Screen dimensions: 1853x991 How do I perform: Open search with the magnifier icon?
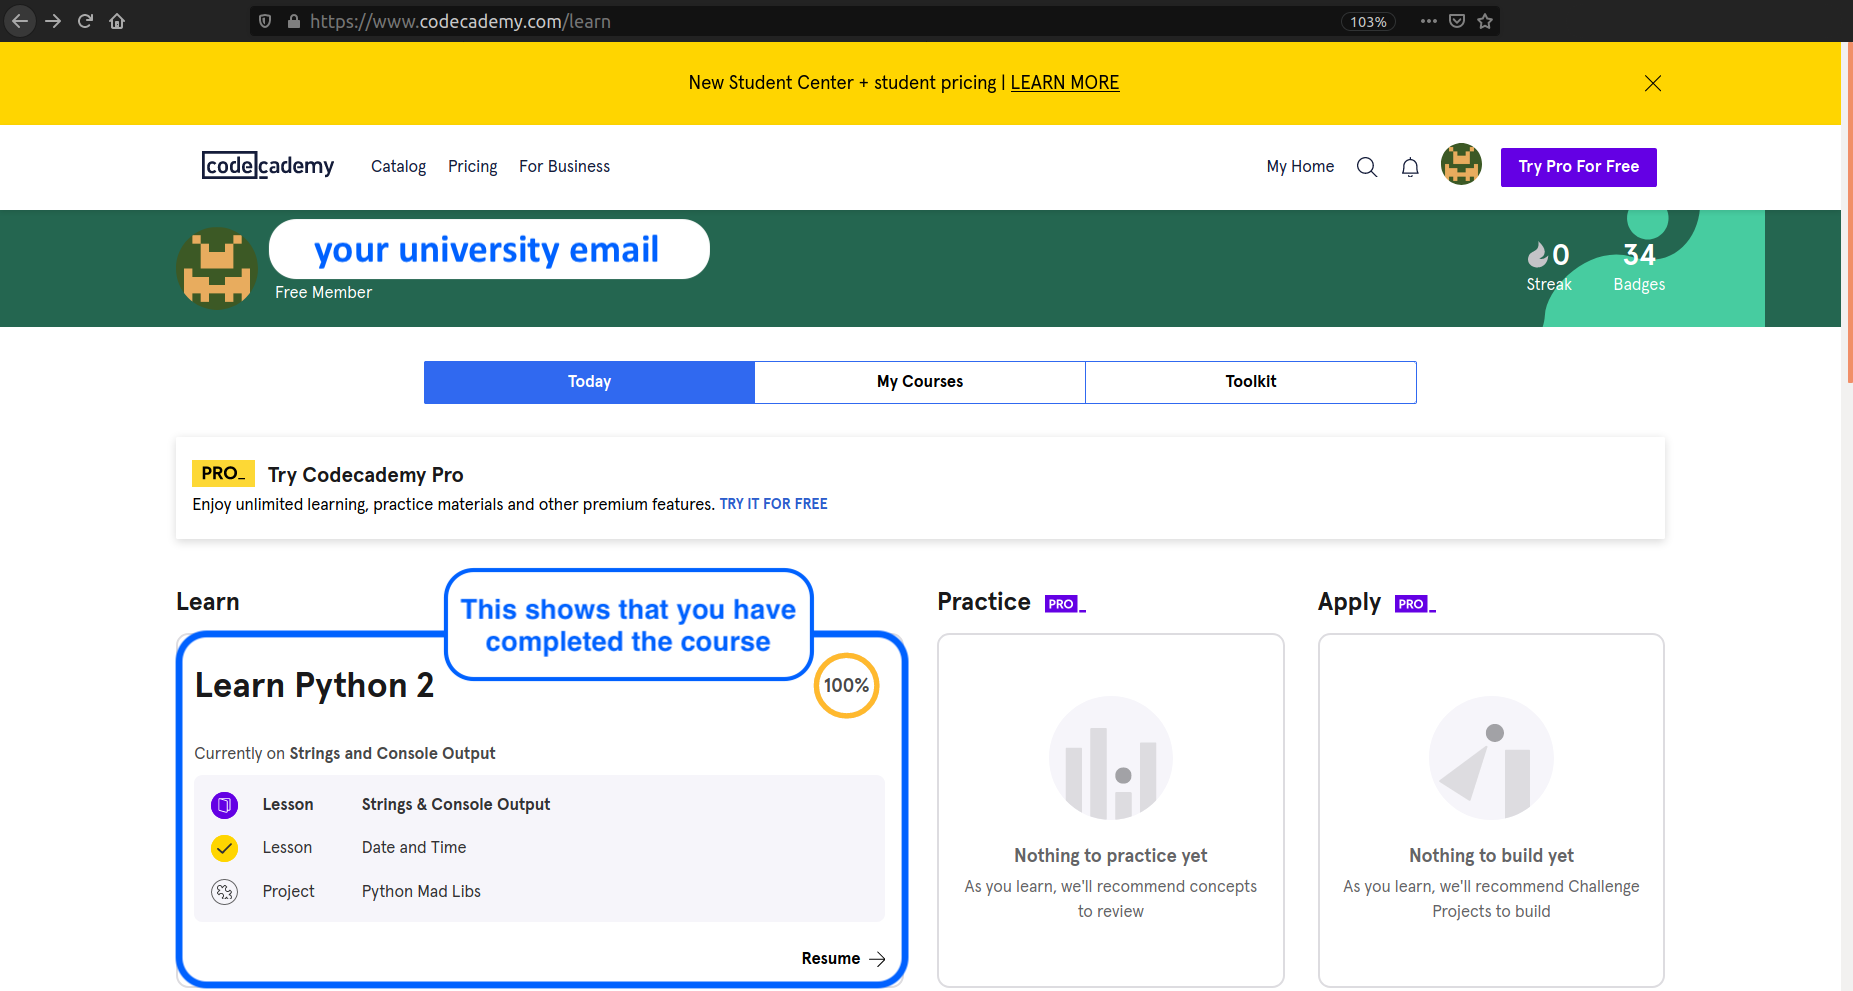[x=1367, y=167]
